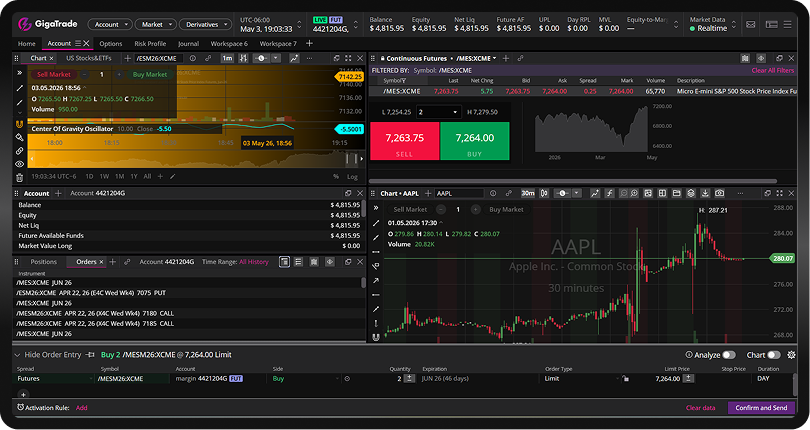Click the lock-drawings link icon in ES chart sidebar
810x430 pixels.
[x=20, y=151]
